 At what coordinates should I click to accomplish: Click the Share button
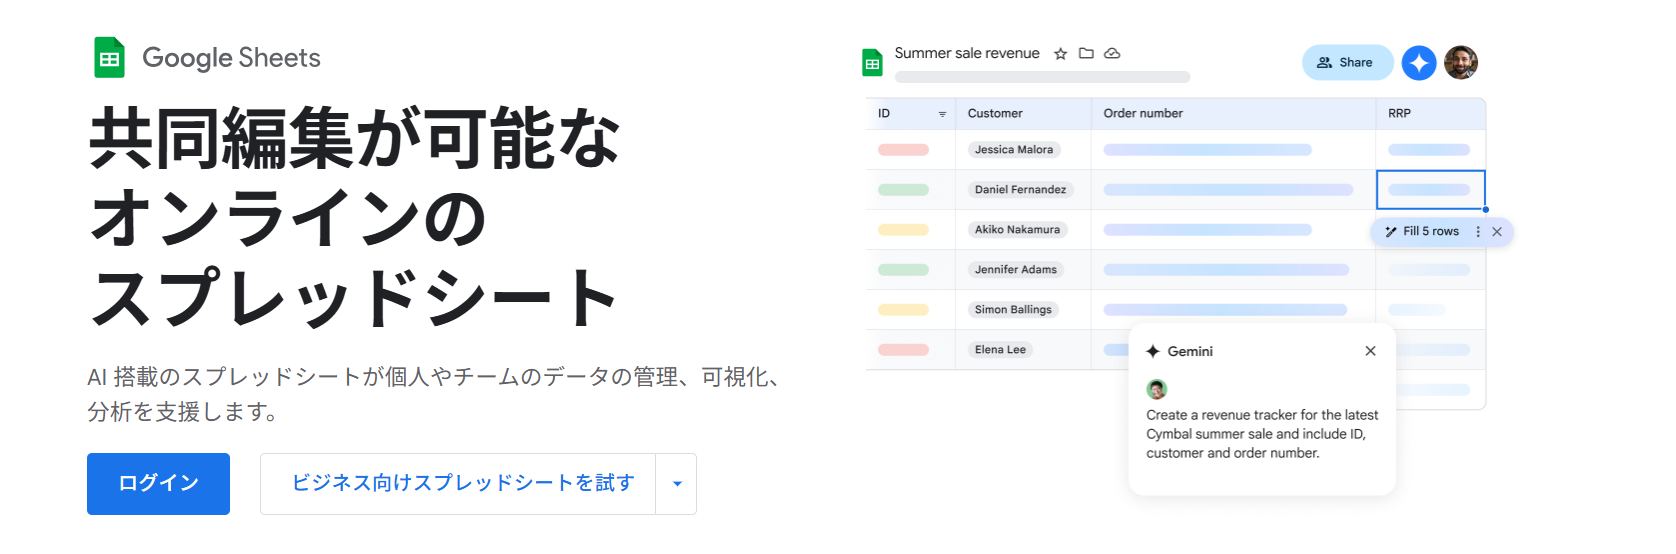point(1347,62)
